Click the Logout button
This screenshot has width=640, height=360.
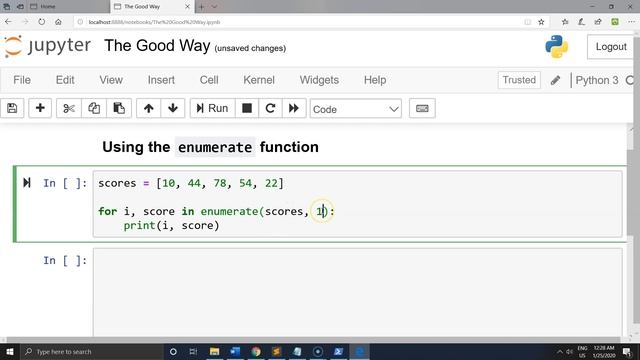(x=611, y=47)
